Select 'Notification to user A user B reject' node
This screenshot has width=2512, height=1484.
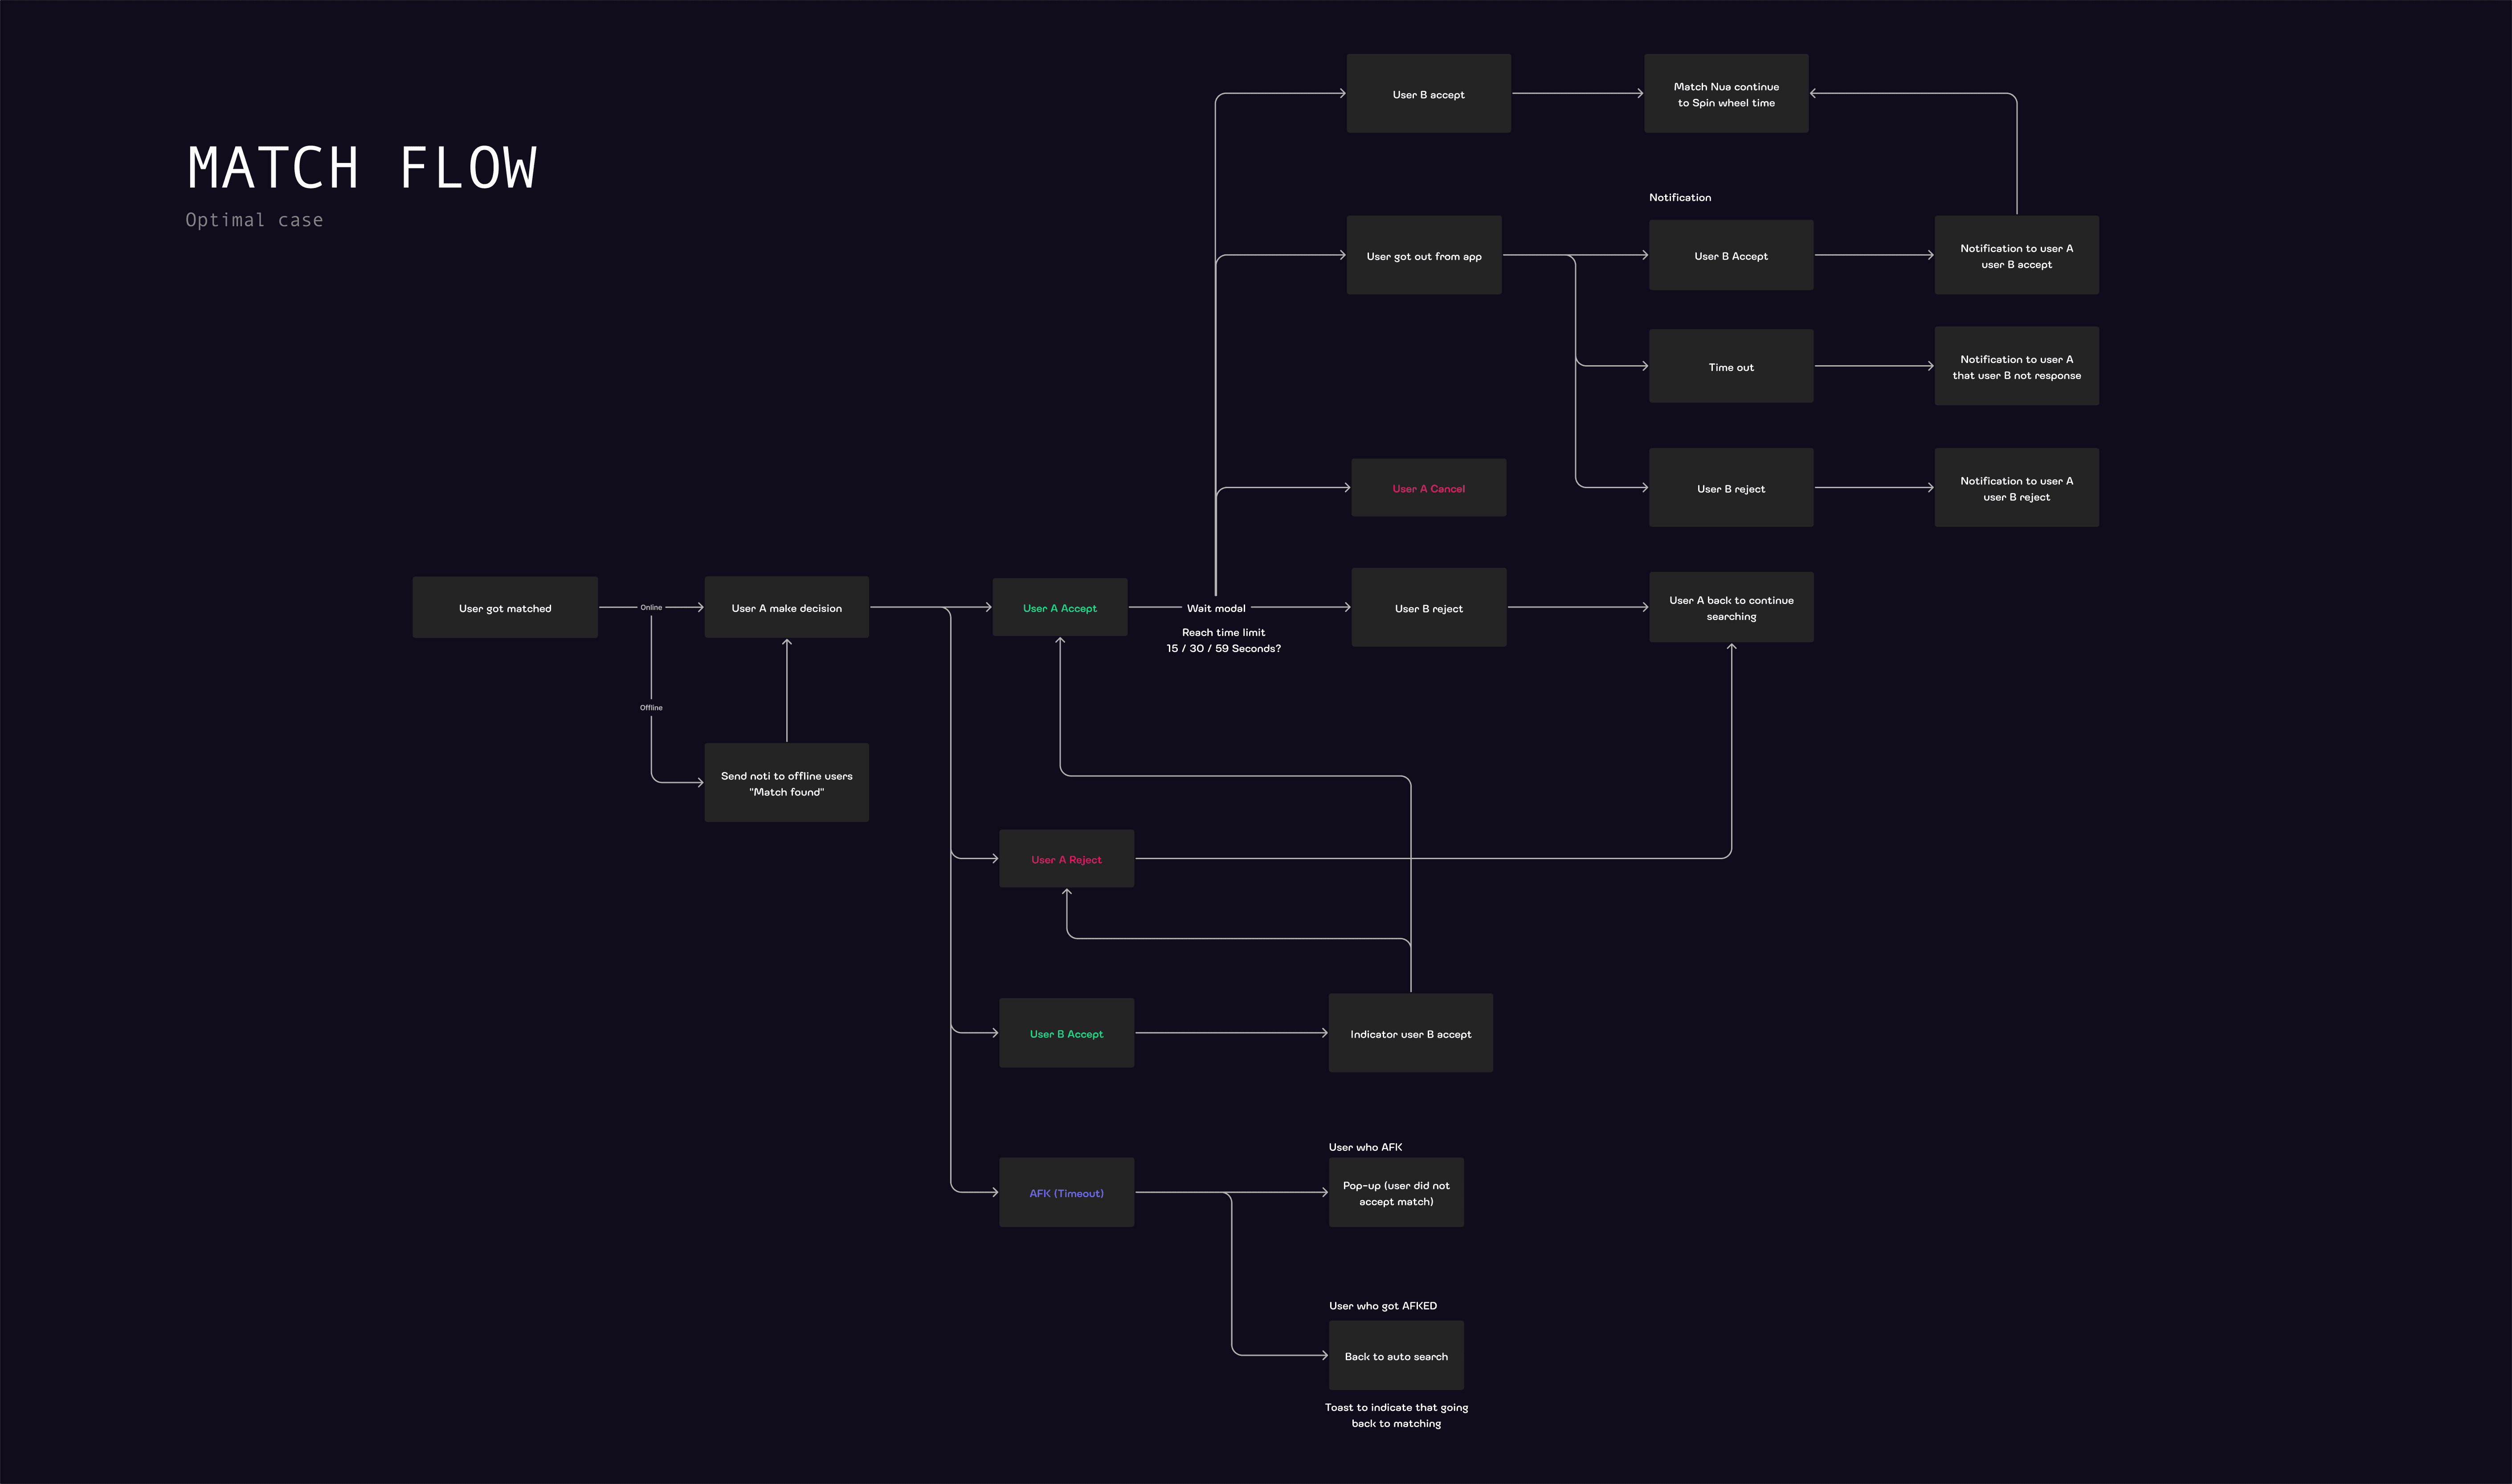[x=2017, y=488]
